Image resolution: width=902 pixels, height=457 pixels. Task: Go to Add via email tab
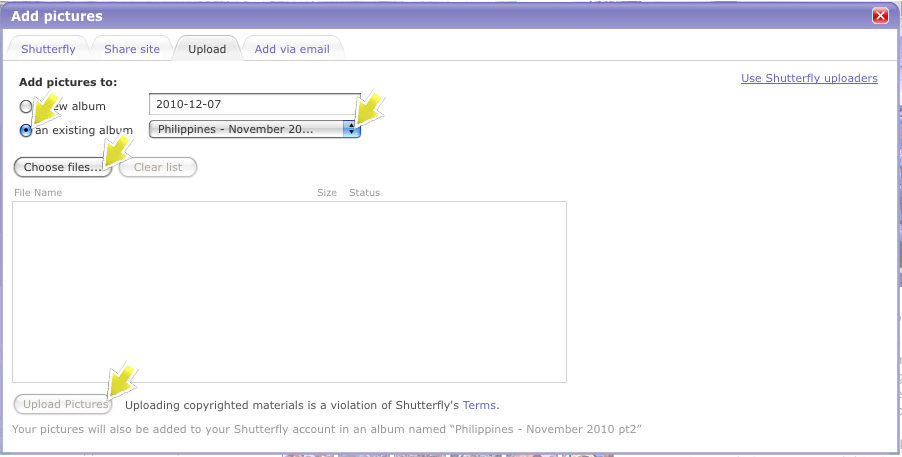coord(292,49)
